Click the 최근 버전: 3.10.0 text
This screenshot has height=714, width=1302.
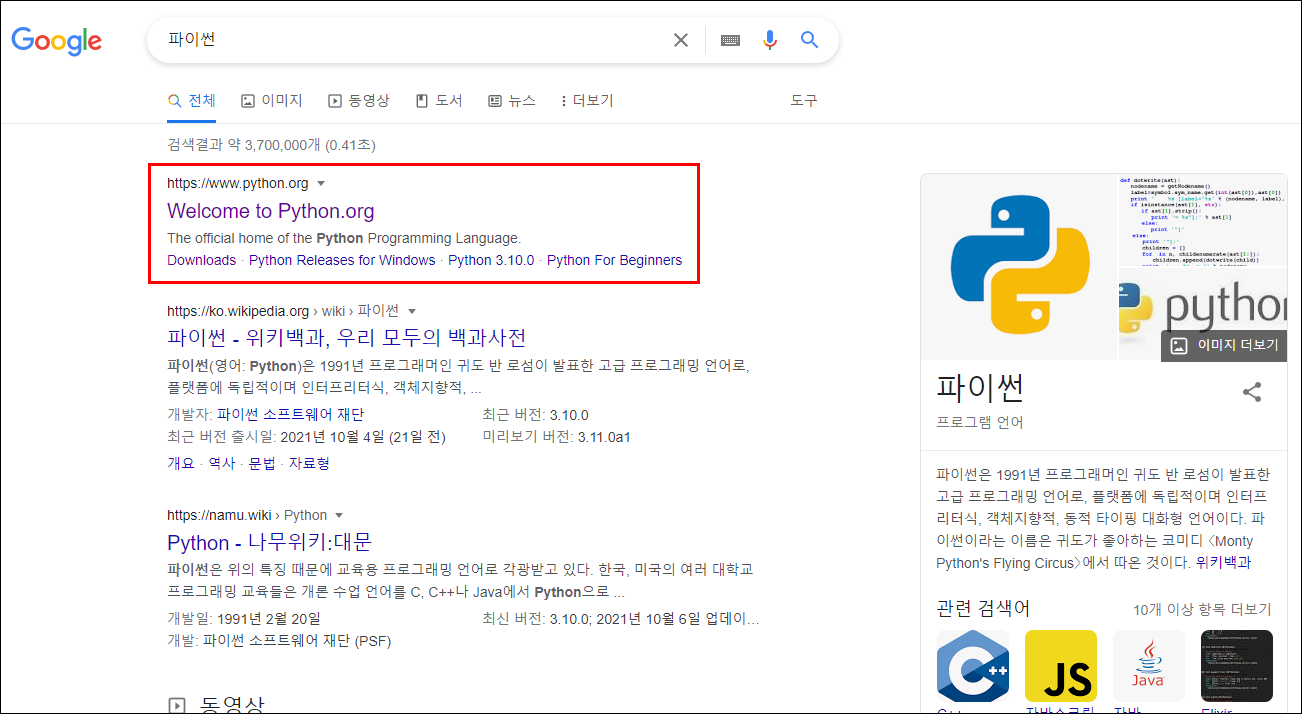coord(535,415)
